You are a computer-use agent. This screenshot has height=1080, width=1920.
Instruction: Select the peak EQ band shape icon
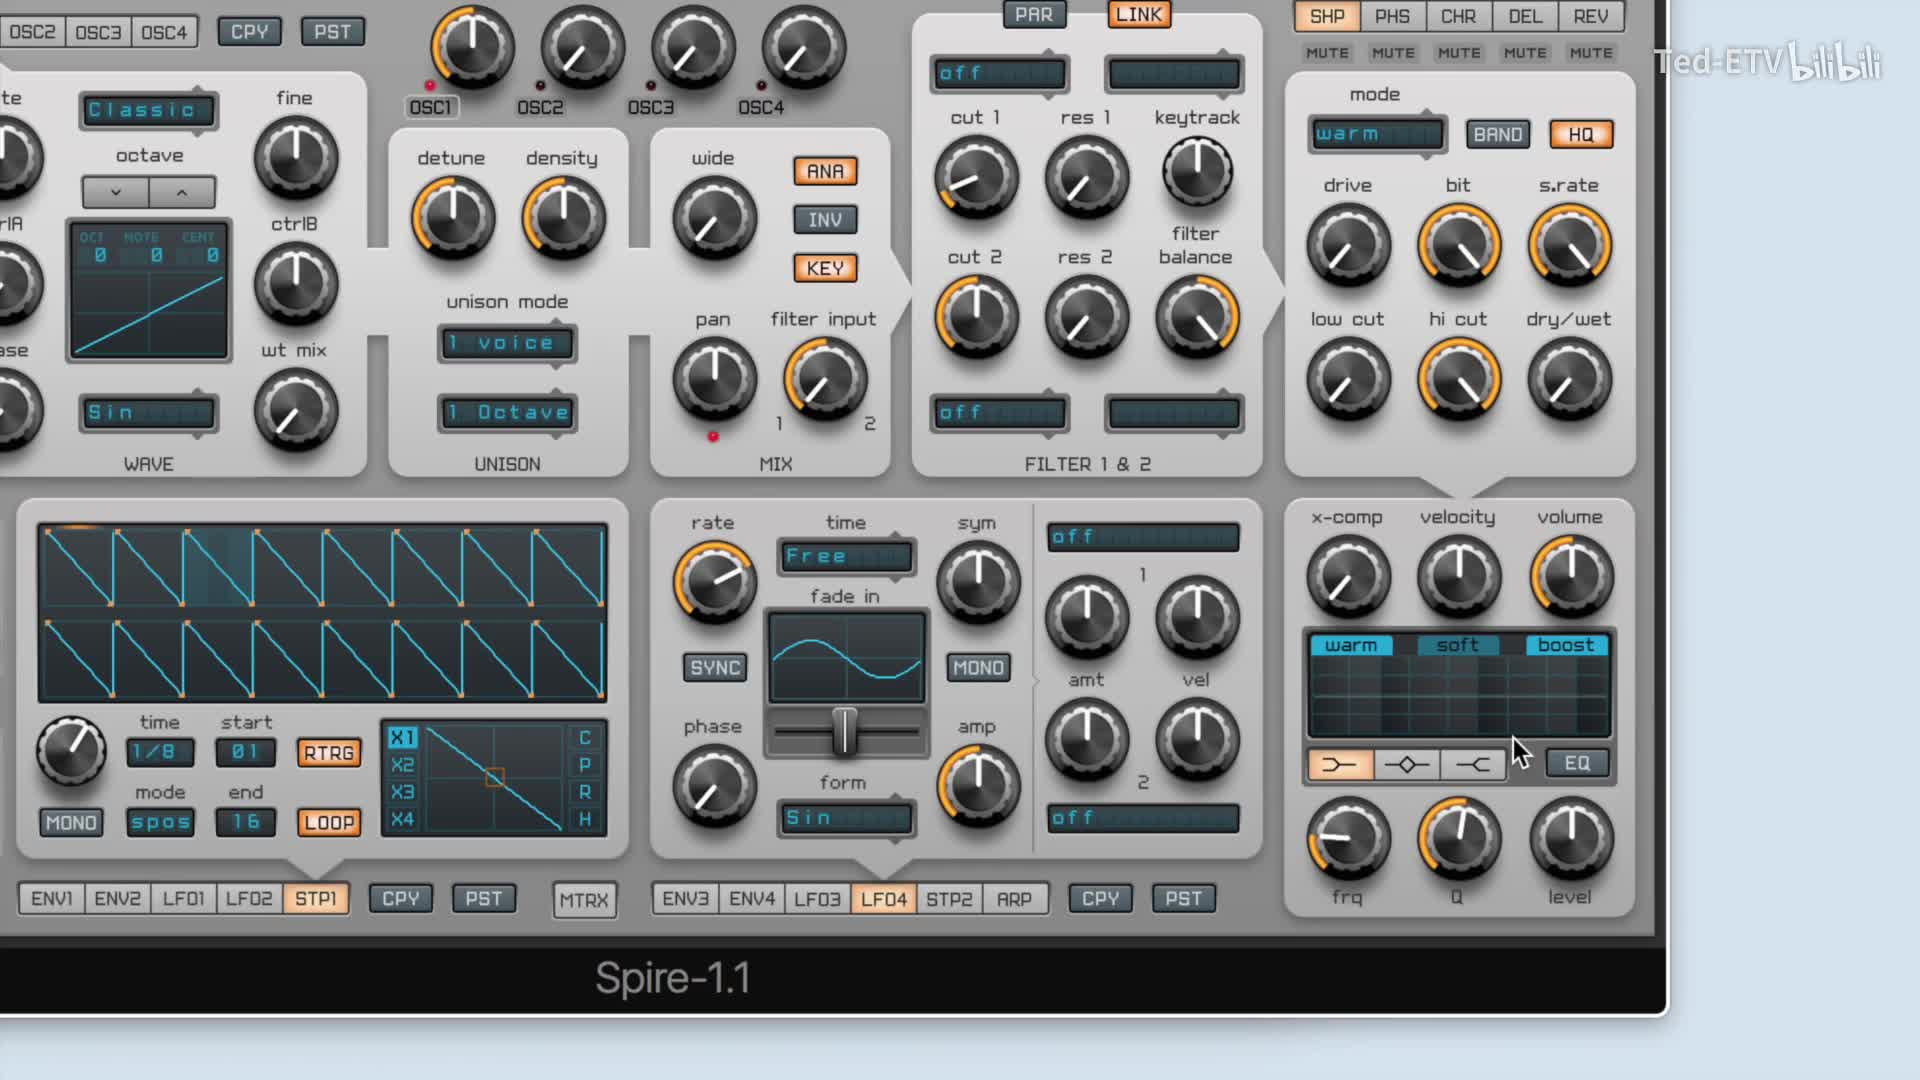[1406, 765]
